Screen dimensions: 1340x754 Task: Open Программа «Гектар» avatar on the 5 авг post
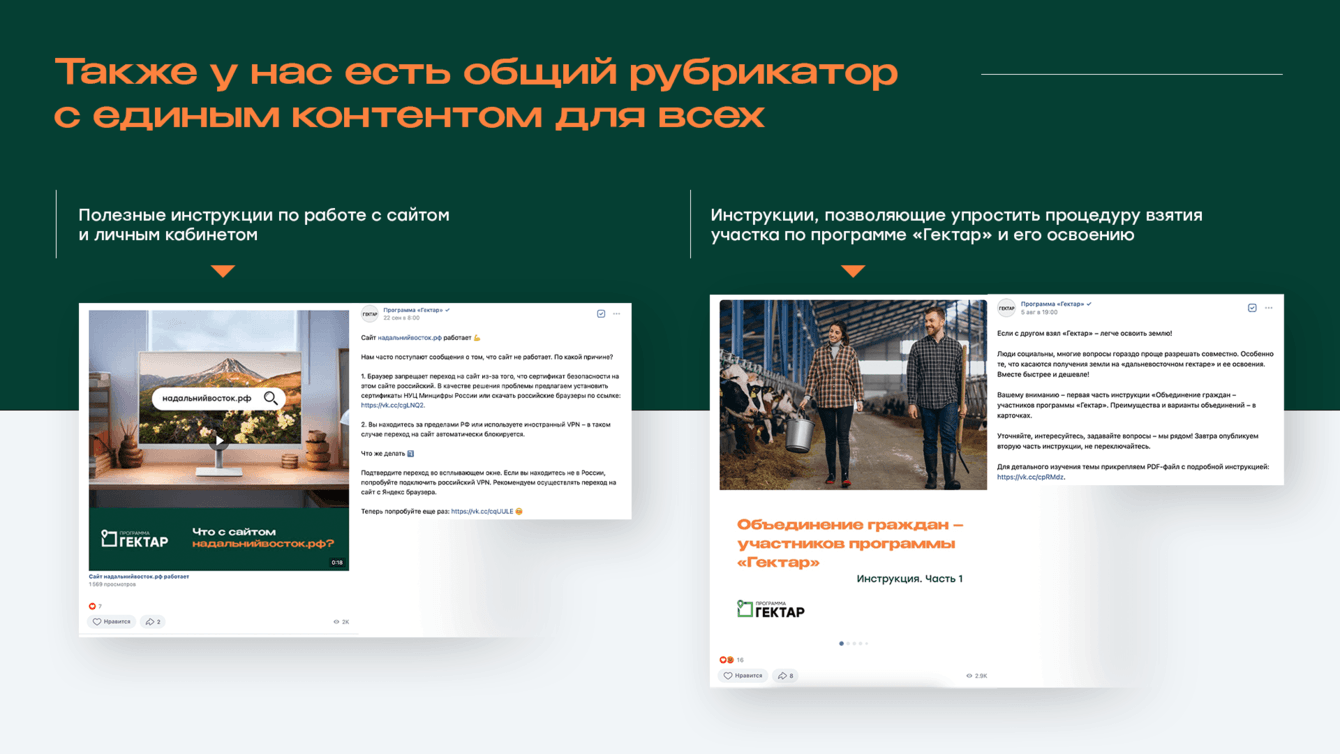pos(1006,308)
